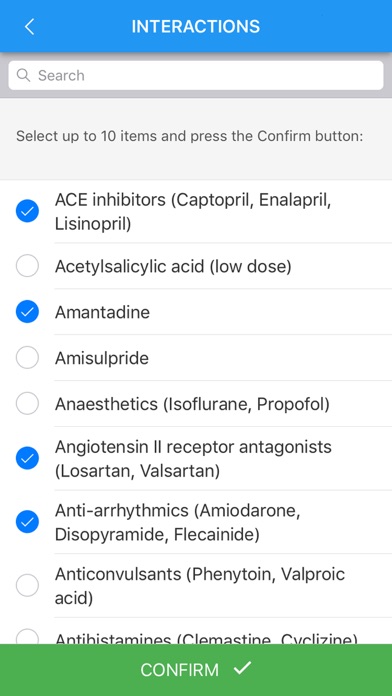Tap the Acetylsalicylic acid (low dose) label
Screen dimensions: 392x696
pyautogui.click(x=173, y=267)
